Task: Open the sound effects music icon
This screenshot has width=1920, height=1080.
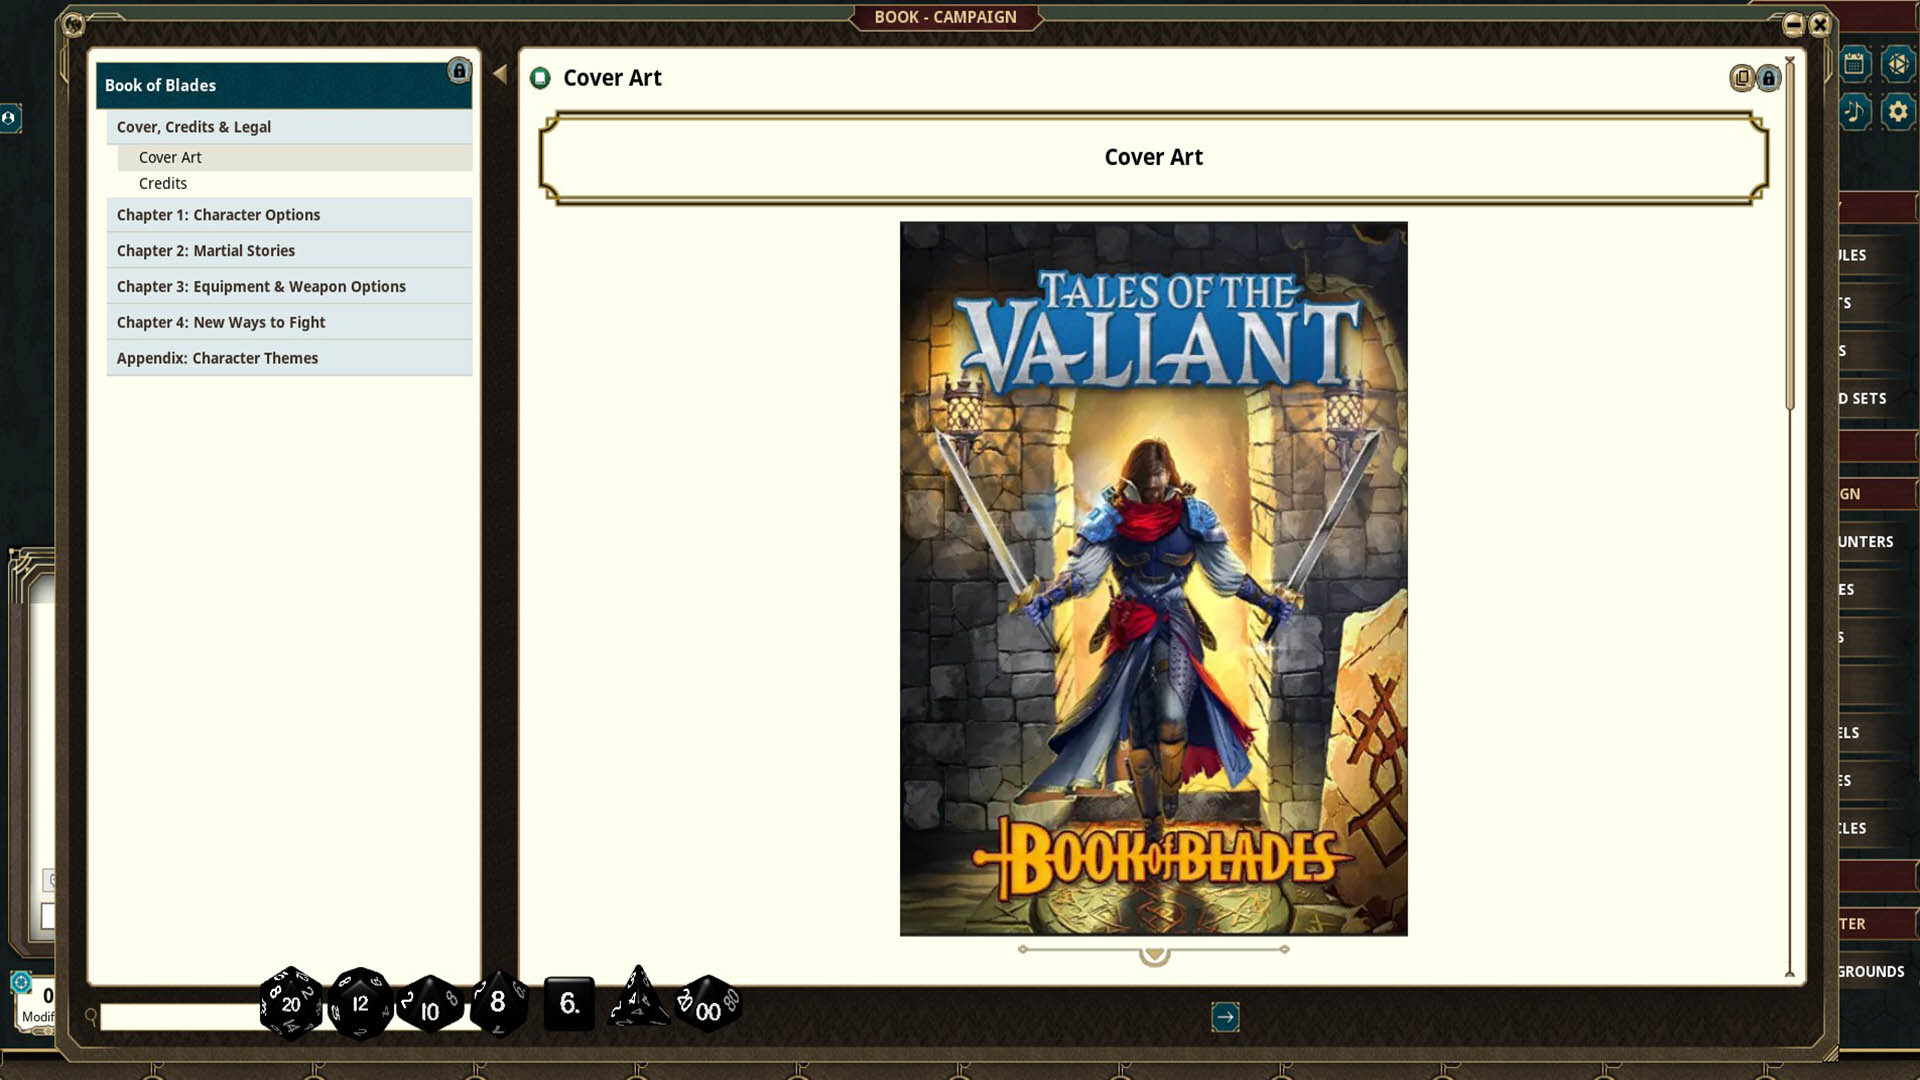Action: 1853,113
